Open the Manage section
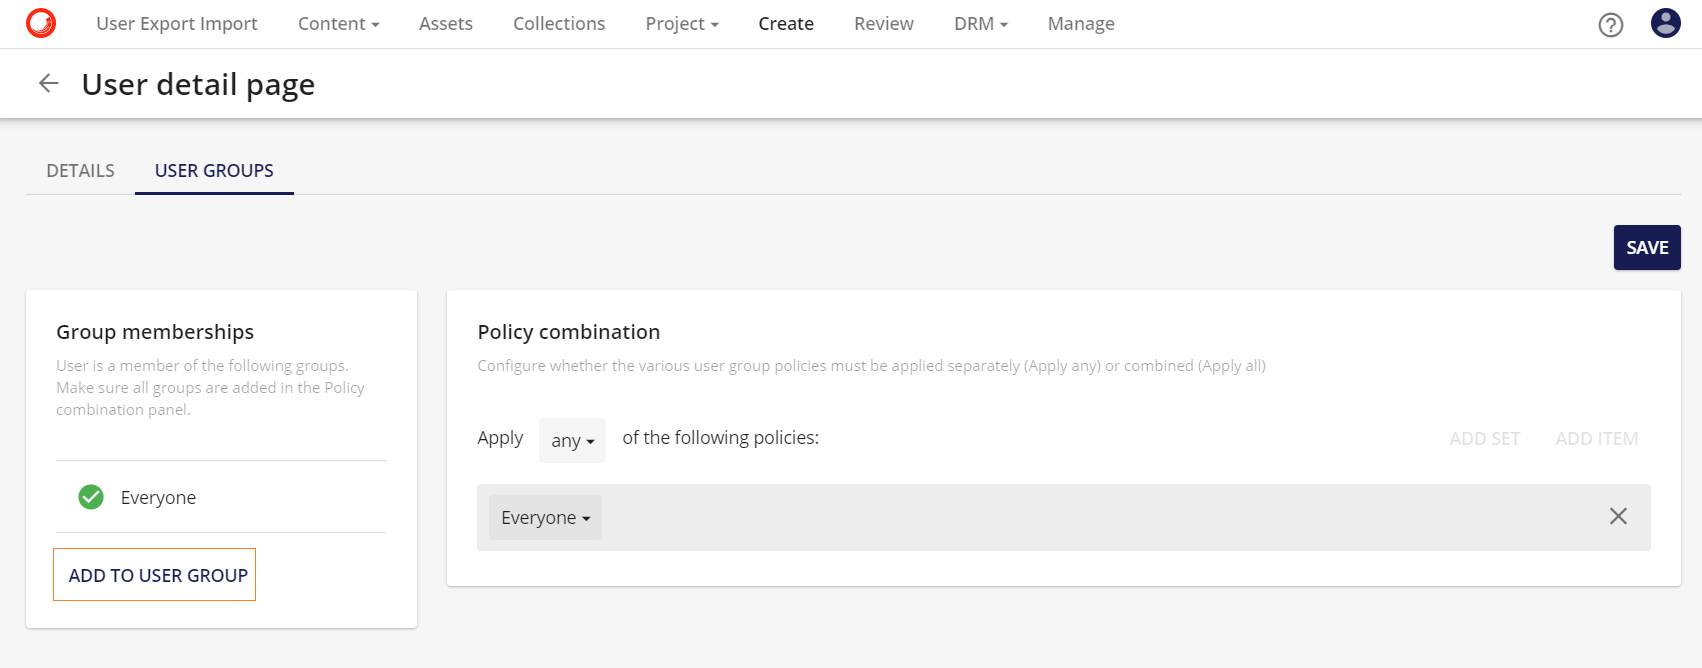This screenshot has height=668, width=1702. pos(1081,24)
